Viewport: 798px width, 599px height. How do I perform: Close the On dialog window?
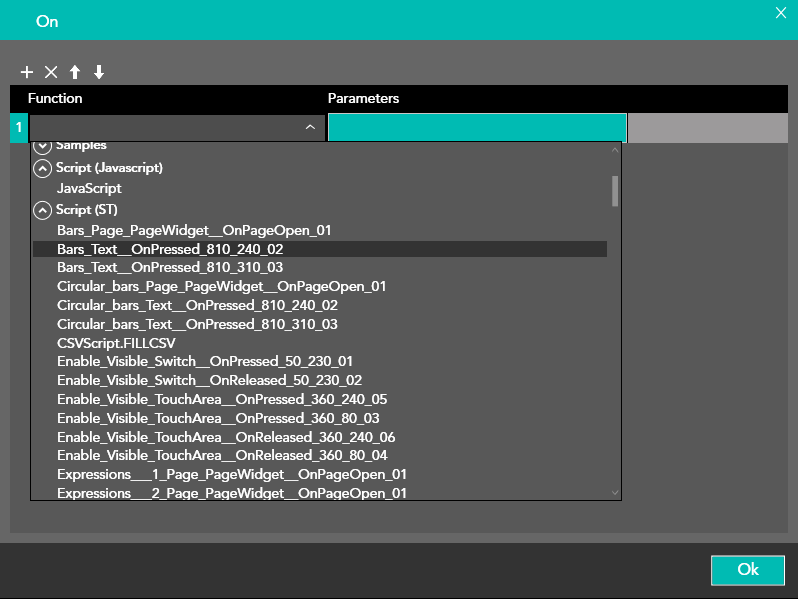[x=781, y=13]
